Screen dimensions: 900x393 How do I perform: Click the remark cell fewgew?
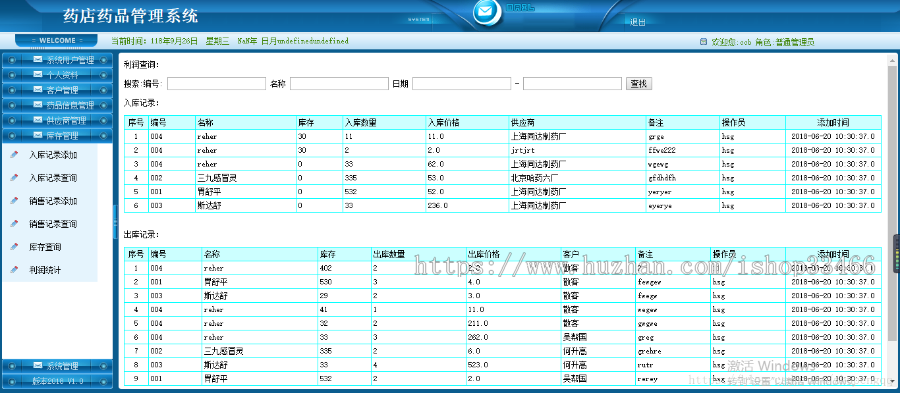pos(650,282)
